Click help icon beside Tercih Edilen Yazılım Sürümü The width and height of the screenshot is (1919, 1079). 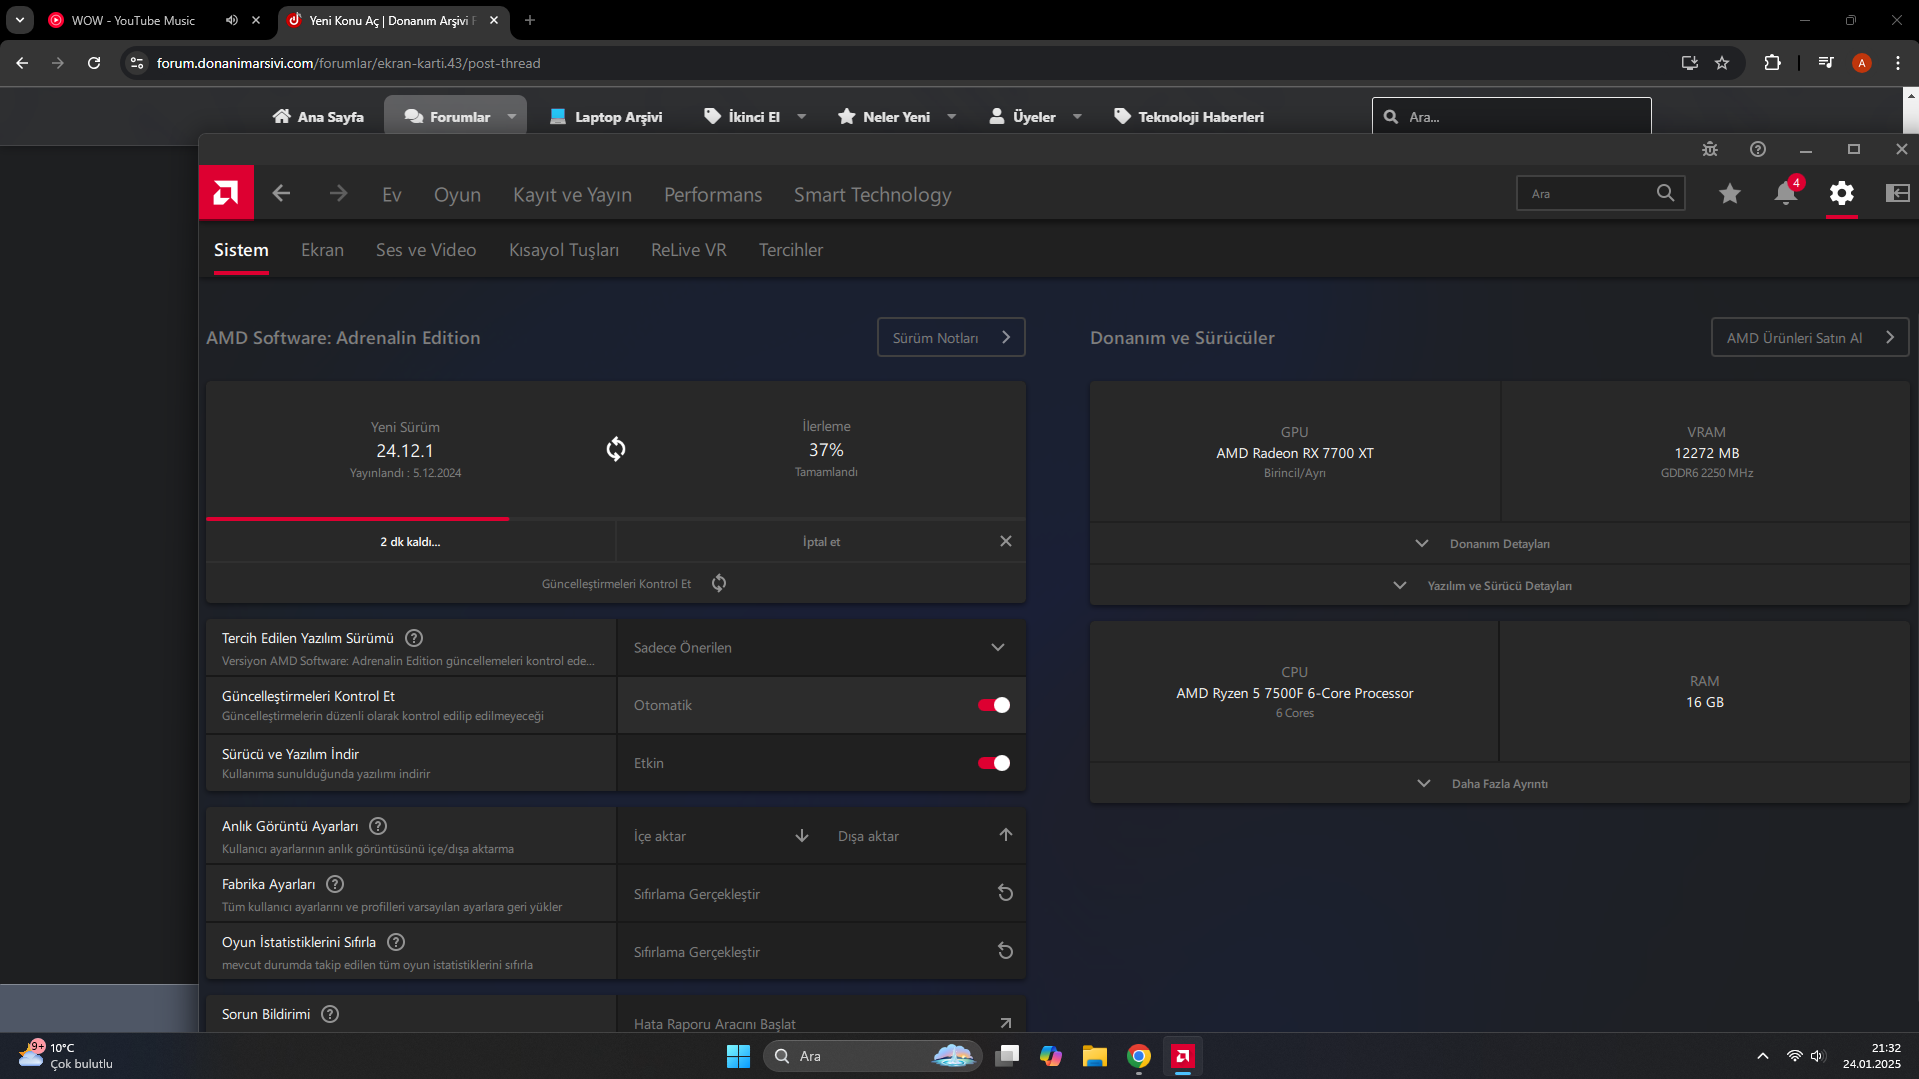pyautogui.click(x=414, y=638)
